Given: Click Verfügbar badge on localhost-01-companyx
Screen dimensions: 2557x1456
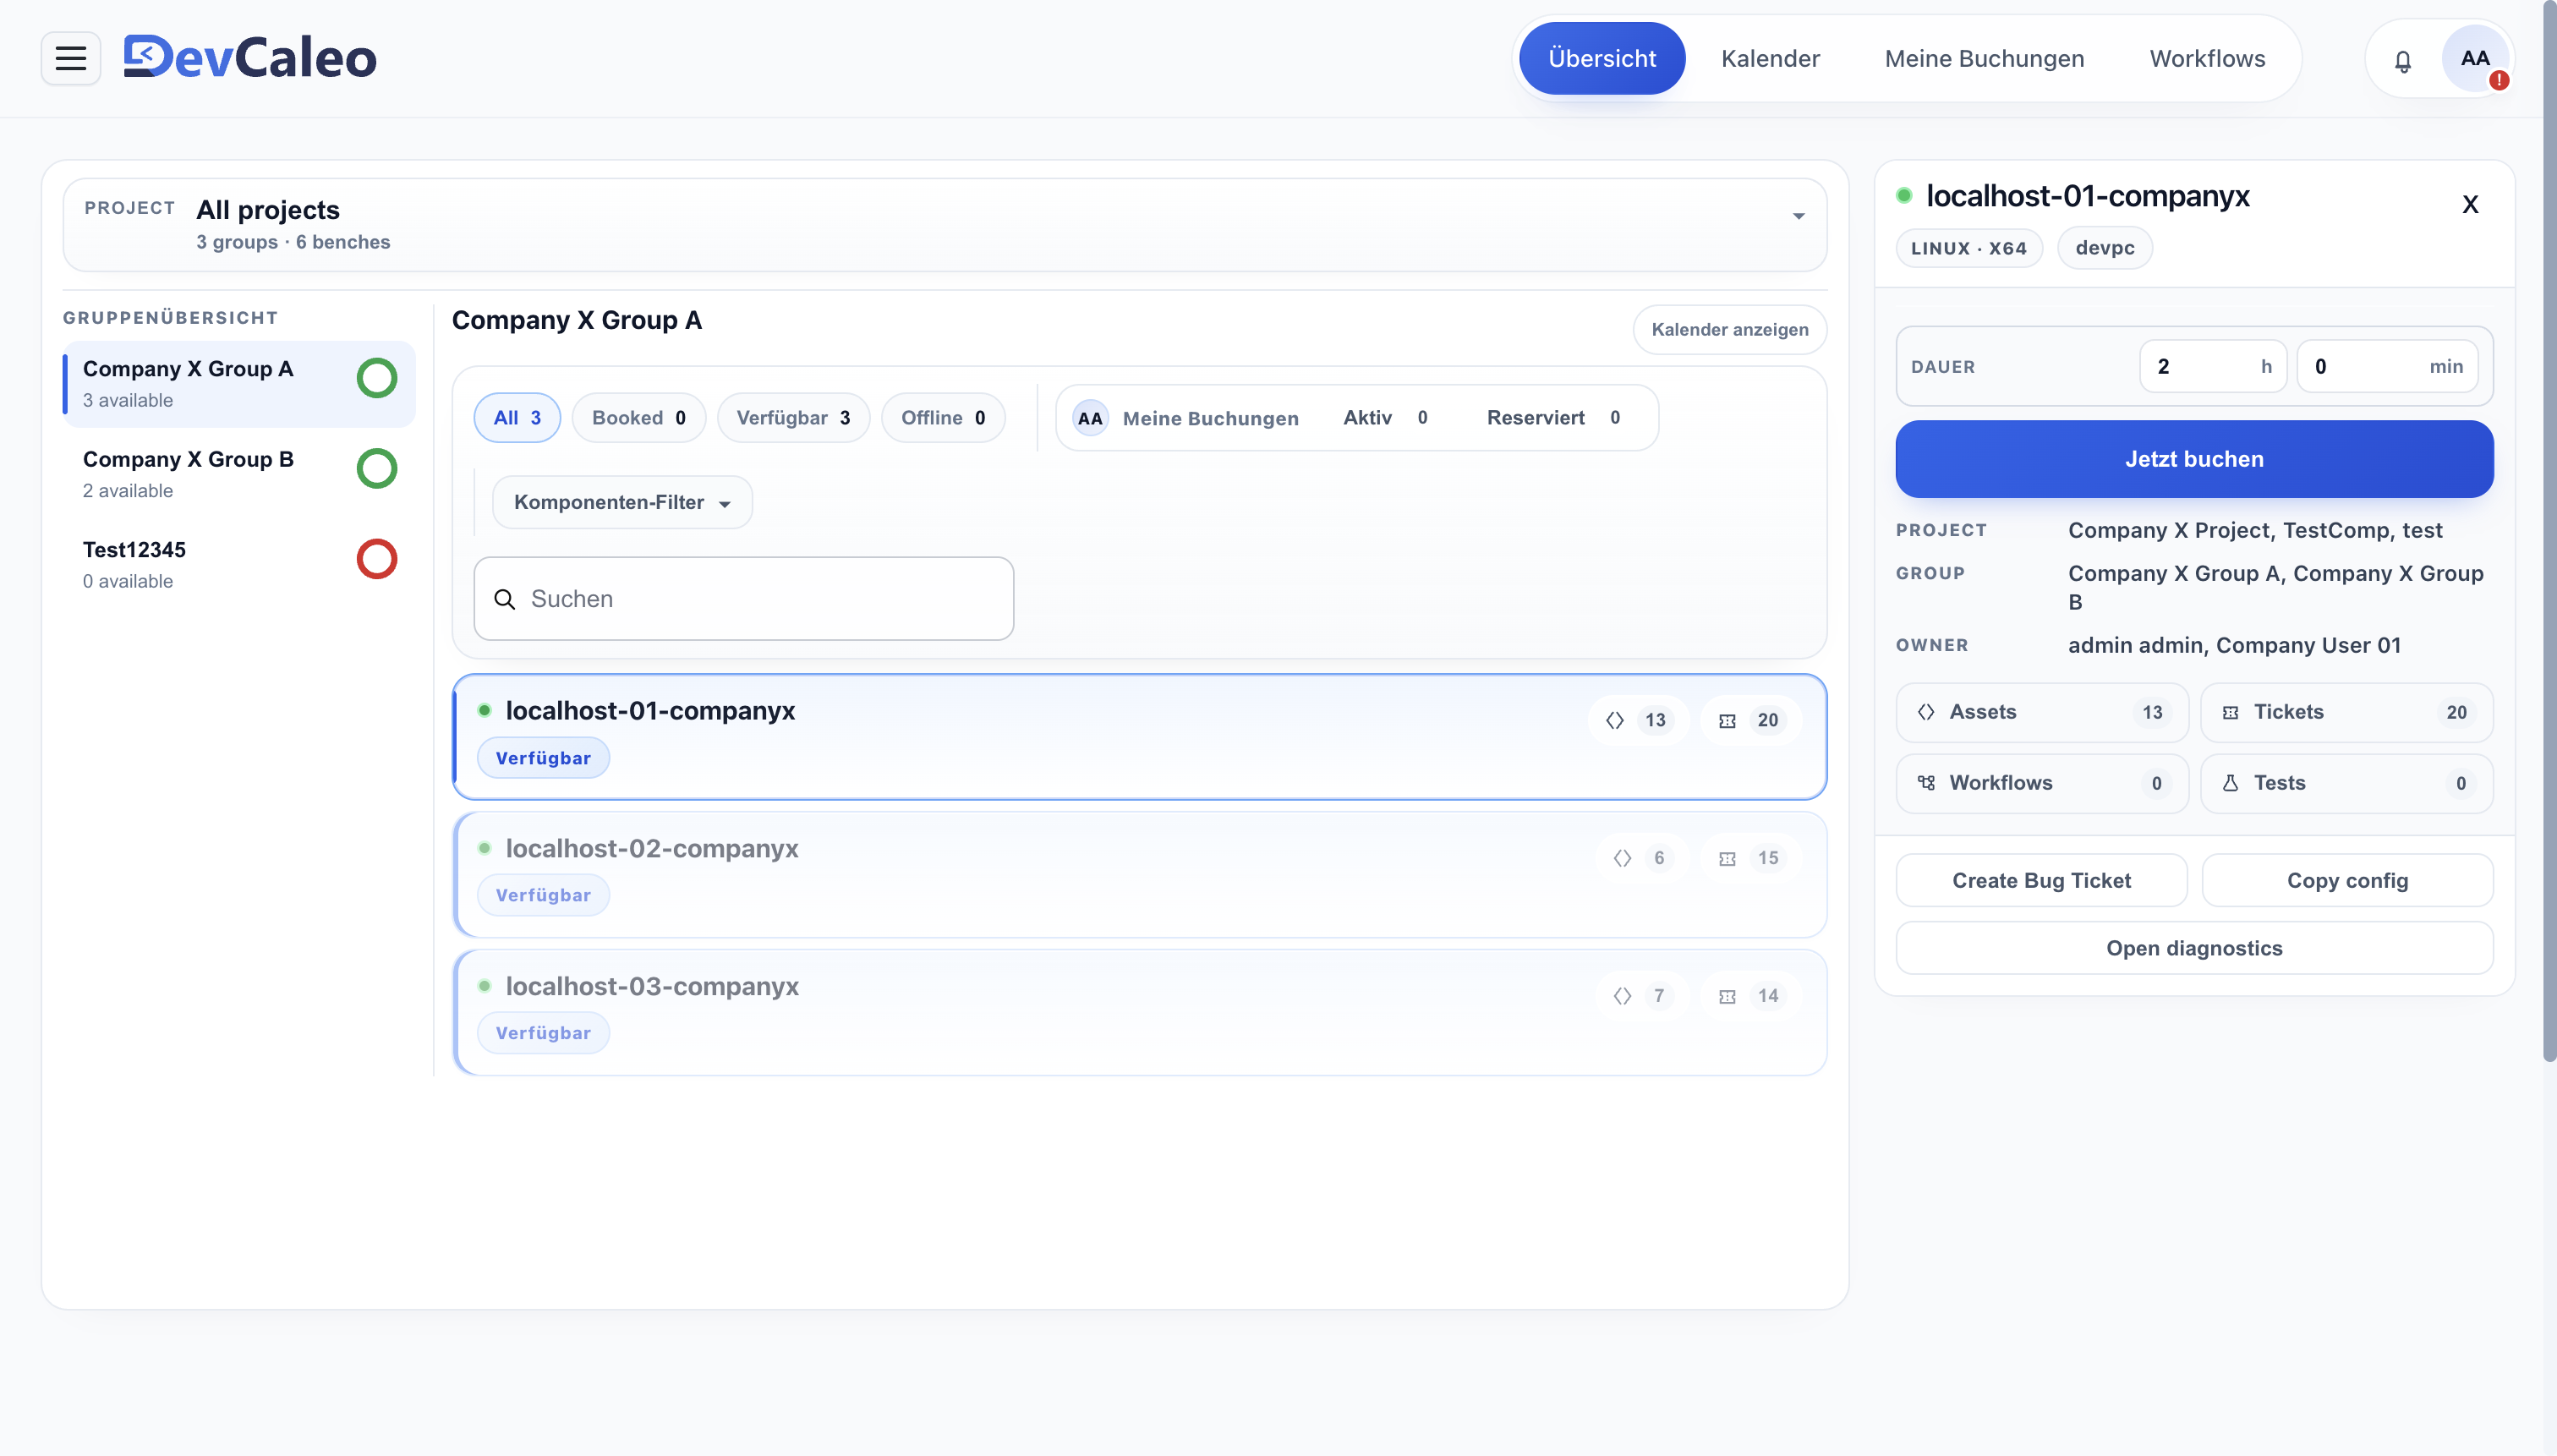Looking at the screenshot, I should tap(543, 758).
